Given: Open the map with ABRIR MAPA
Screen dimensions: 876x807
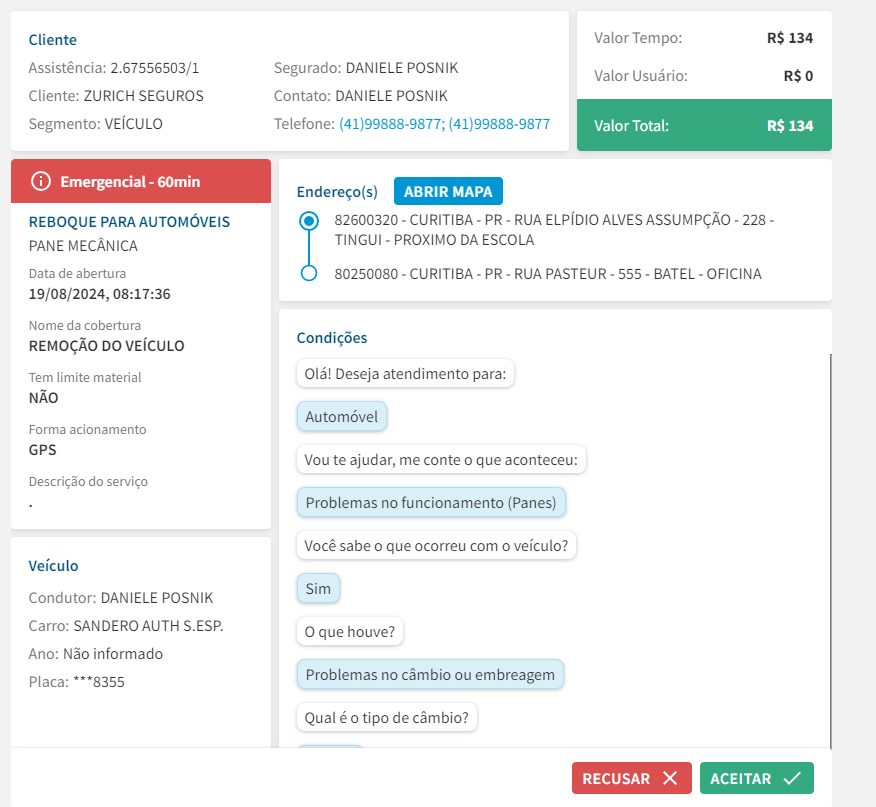Looking at the screenshot, I should tap(448, 191).
